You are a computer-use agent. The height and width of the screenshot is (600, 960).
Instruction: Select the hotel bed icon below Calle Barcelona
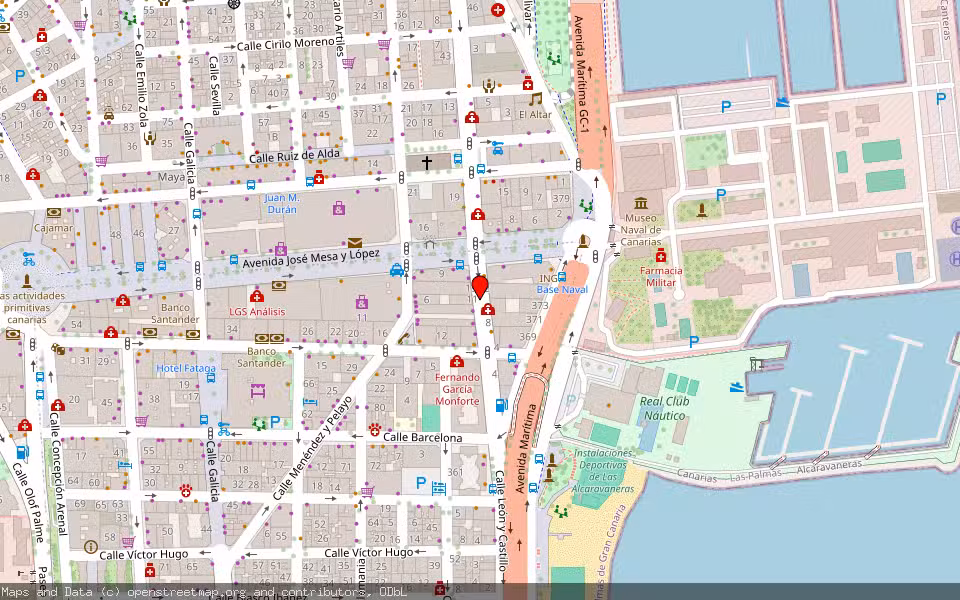[x=438, y=488]
